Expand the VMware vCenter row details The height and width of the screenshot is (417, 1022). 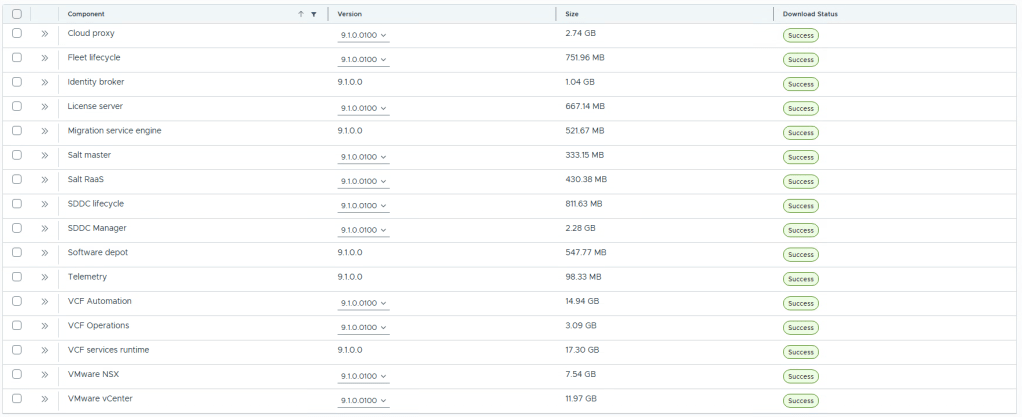(44, 399)
